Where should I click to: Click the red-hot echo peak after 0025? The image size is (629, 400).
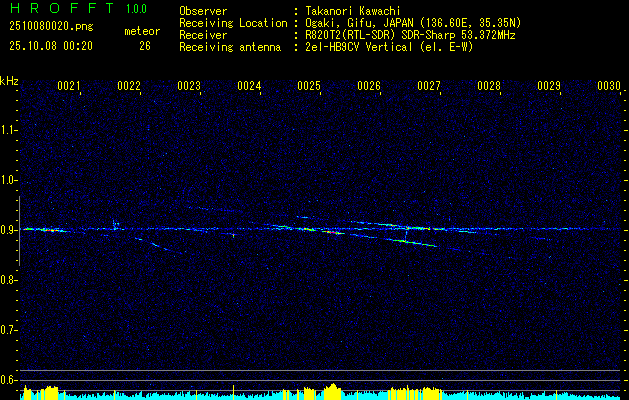[x=332, y=232]
